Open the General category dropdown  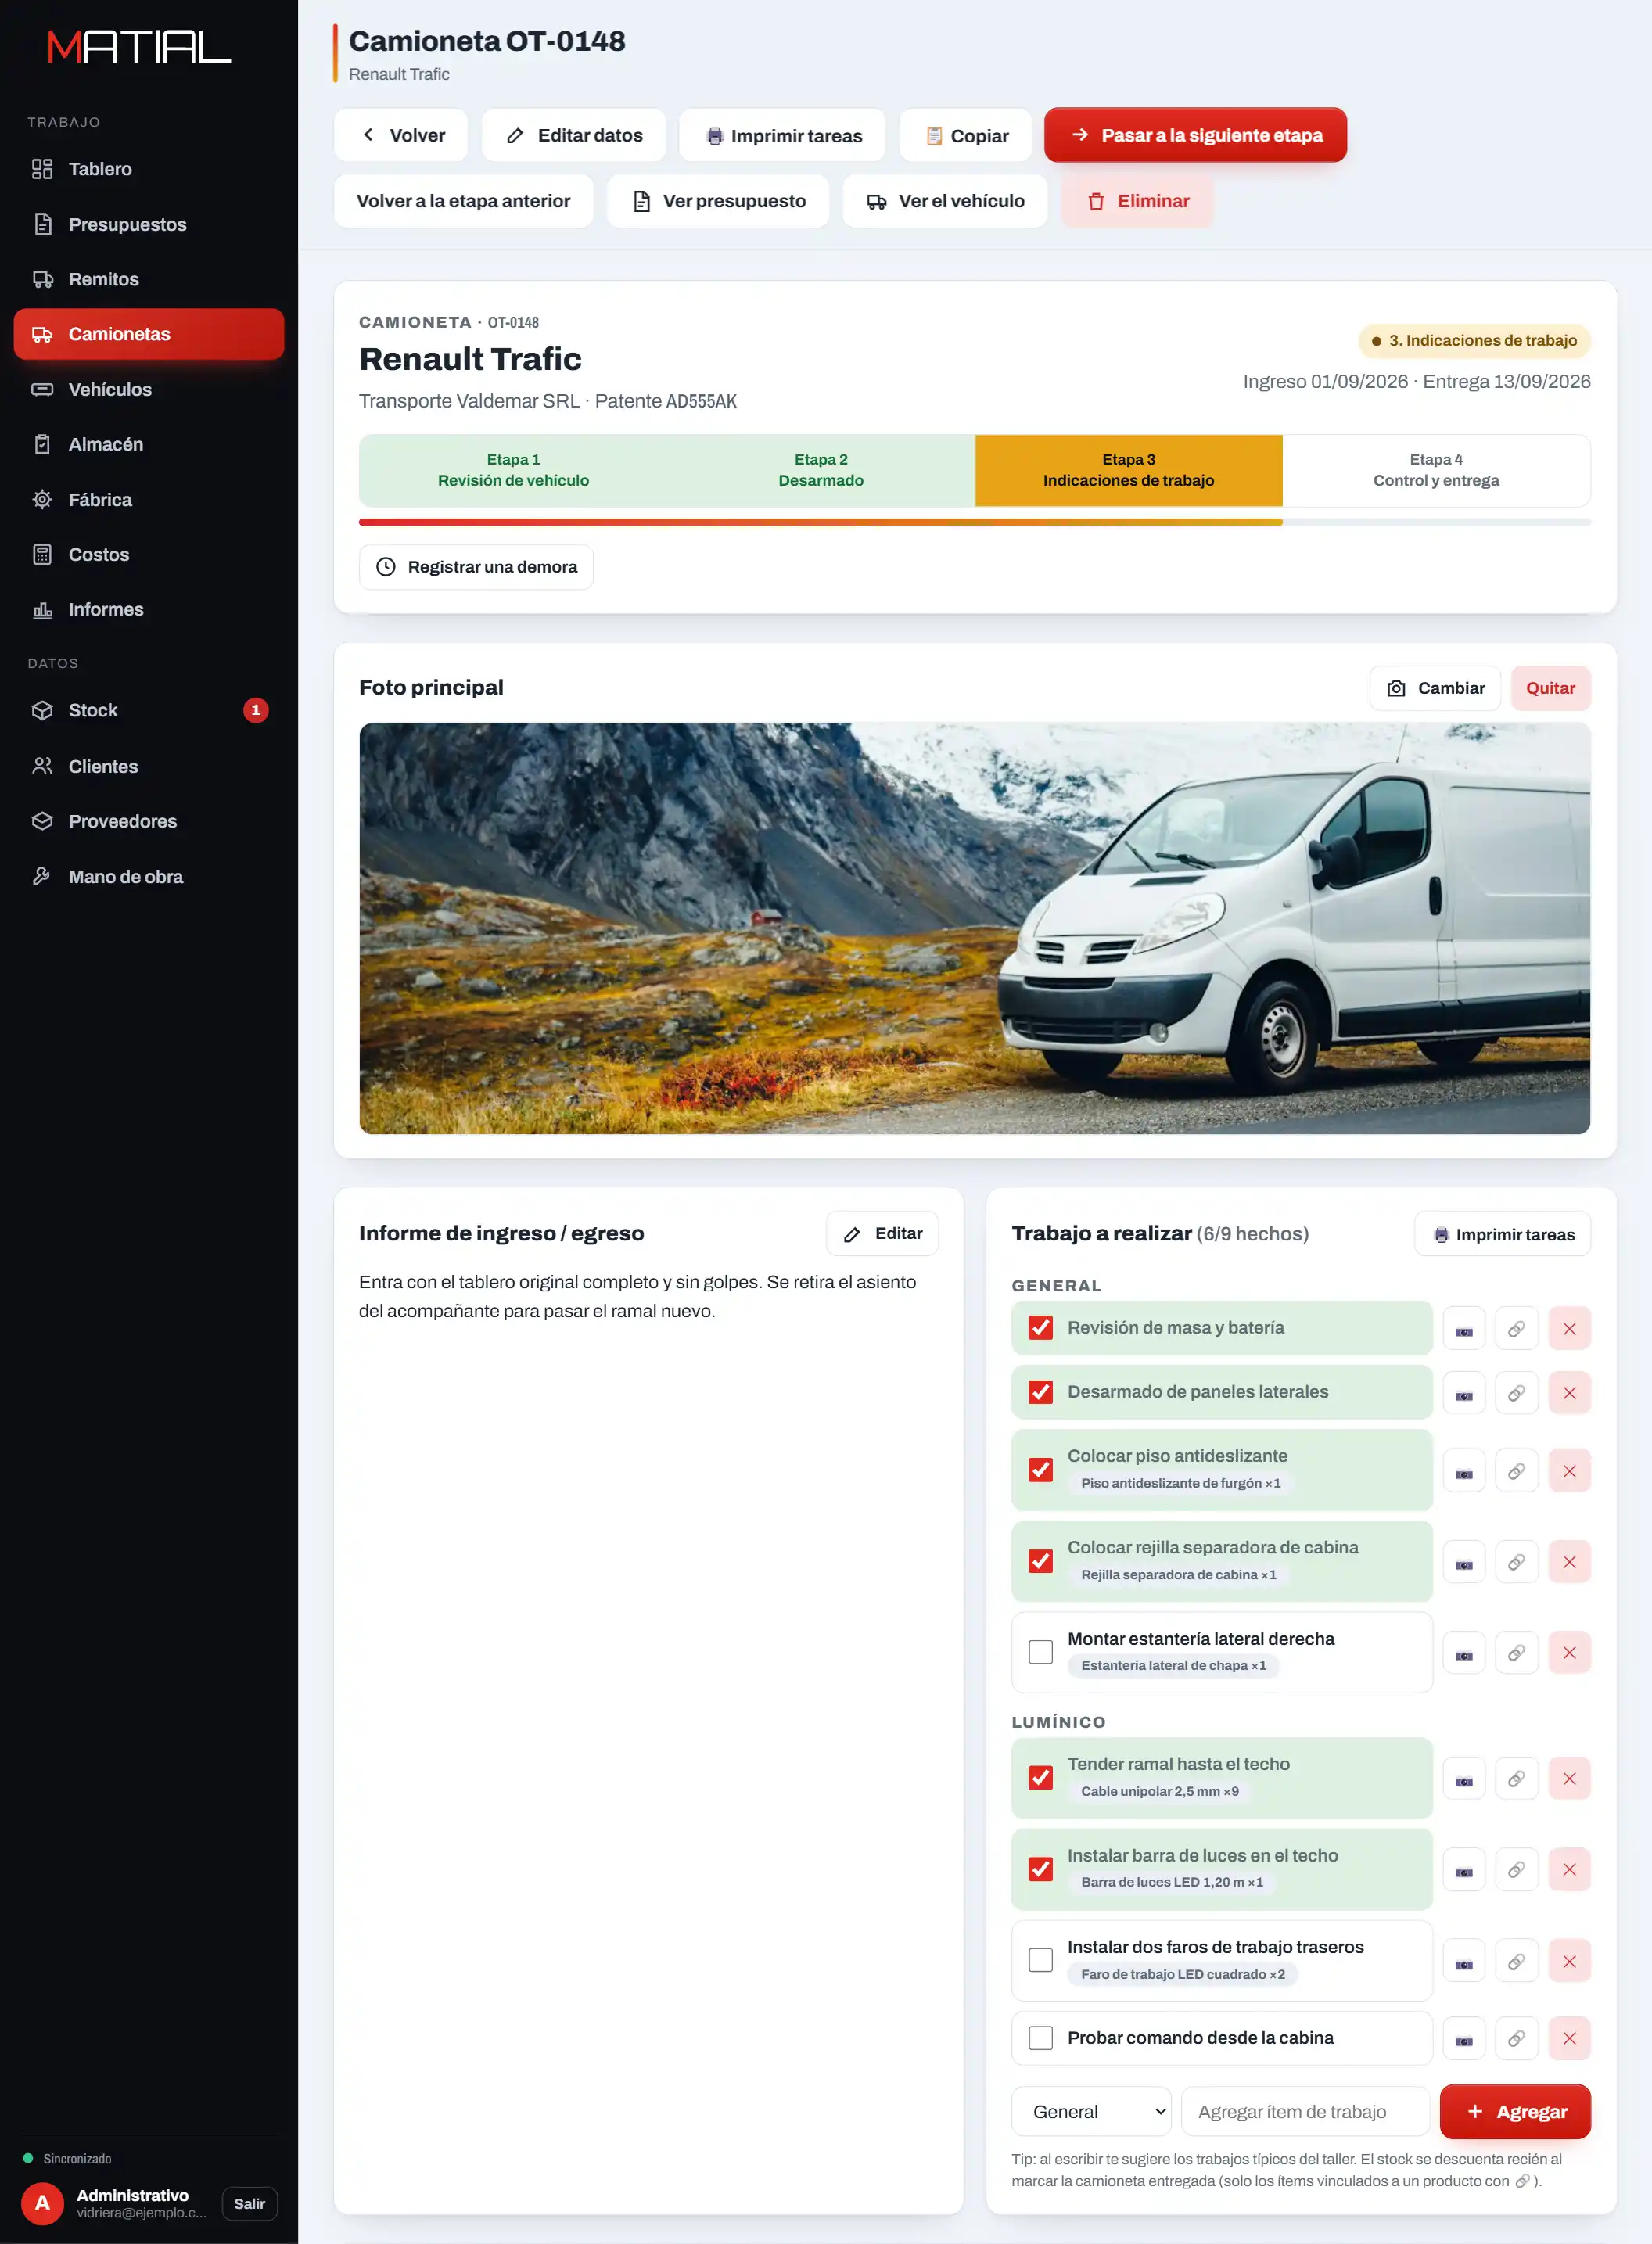pyautogui.click(x=1091, y=2112)
